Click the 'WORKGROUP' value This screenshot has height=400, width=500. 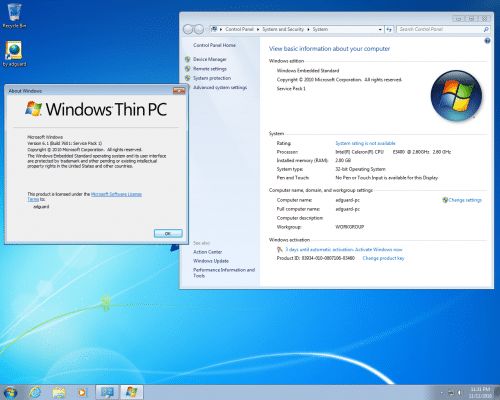[350, 227]
